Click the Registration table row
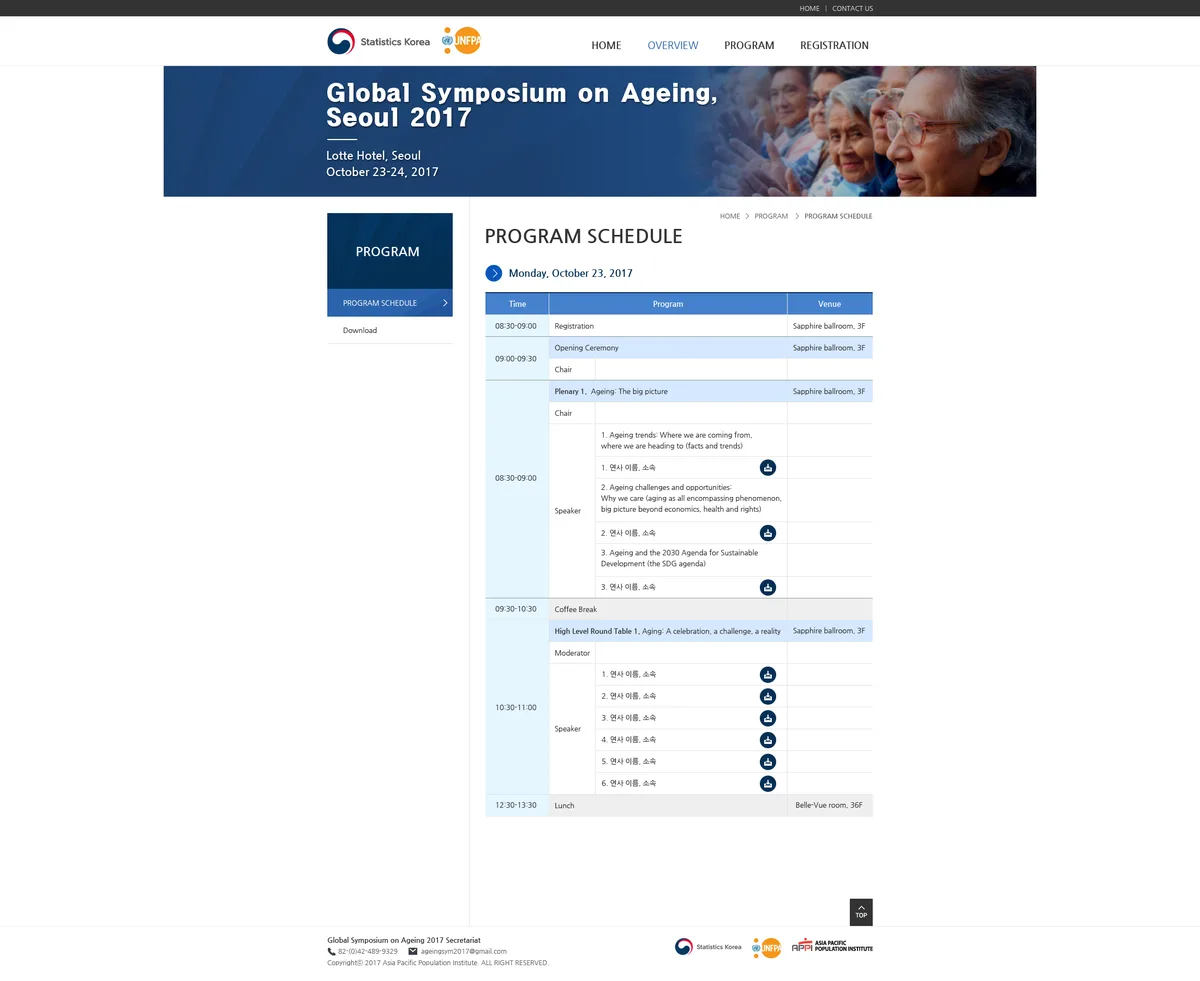 coord(679,326)
